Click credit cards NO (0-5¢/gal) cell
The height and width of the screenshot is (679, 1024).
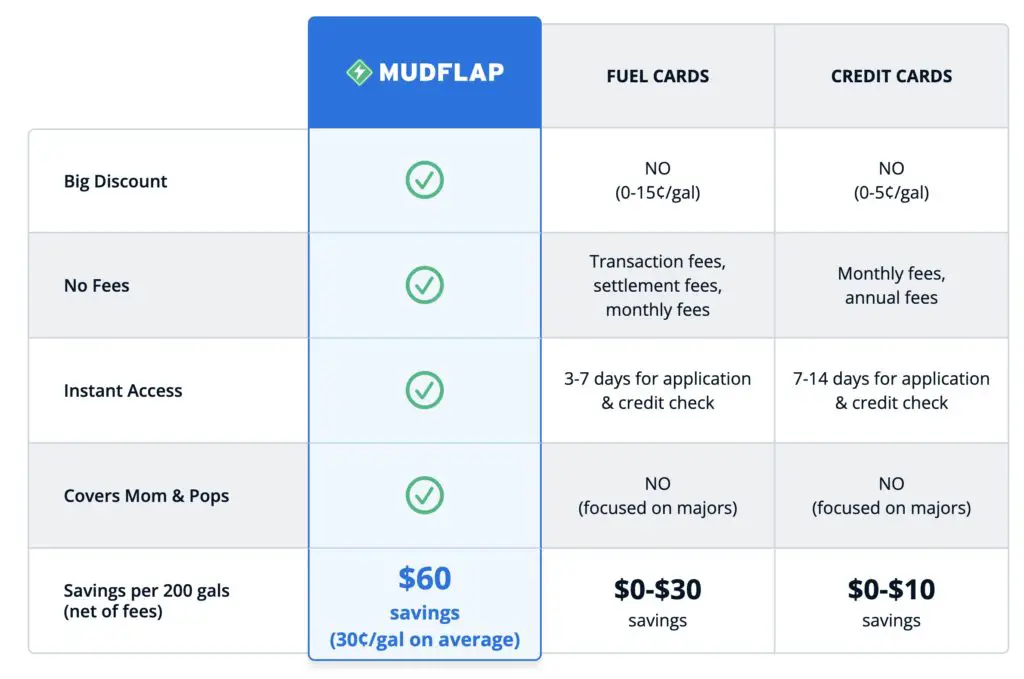click(891, 180)
